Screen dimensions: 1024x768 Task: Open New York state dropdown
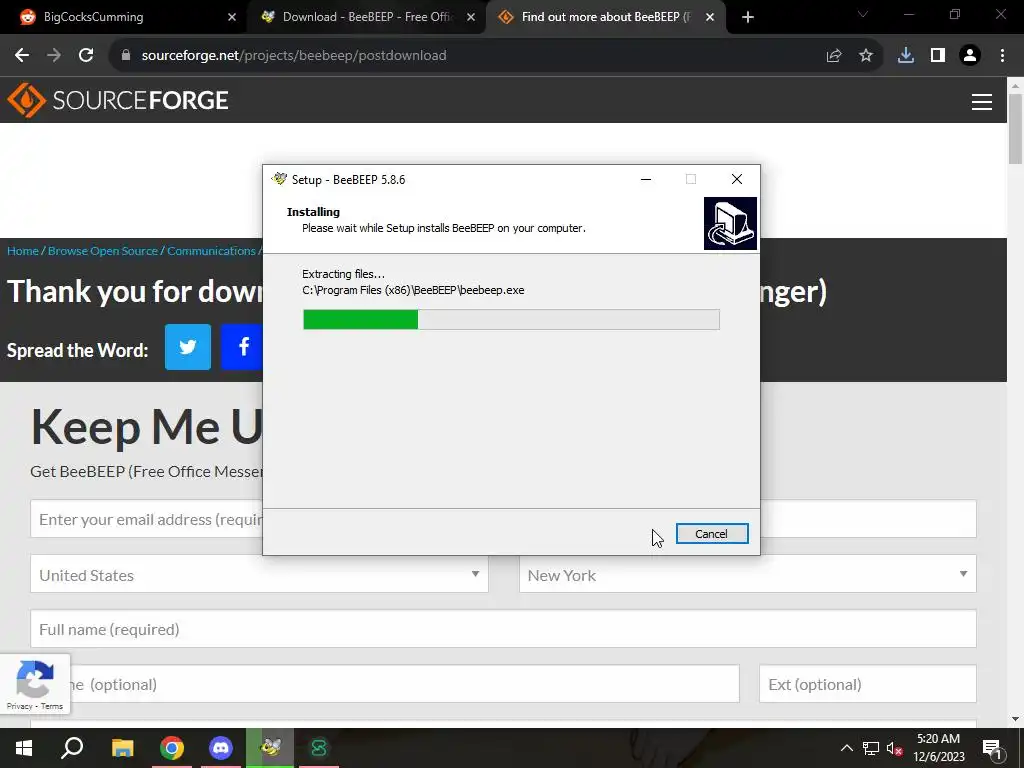coord(748,574)
